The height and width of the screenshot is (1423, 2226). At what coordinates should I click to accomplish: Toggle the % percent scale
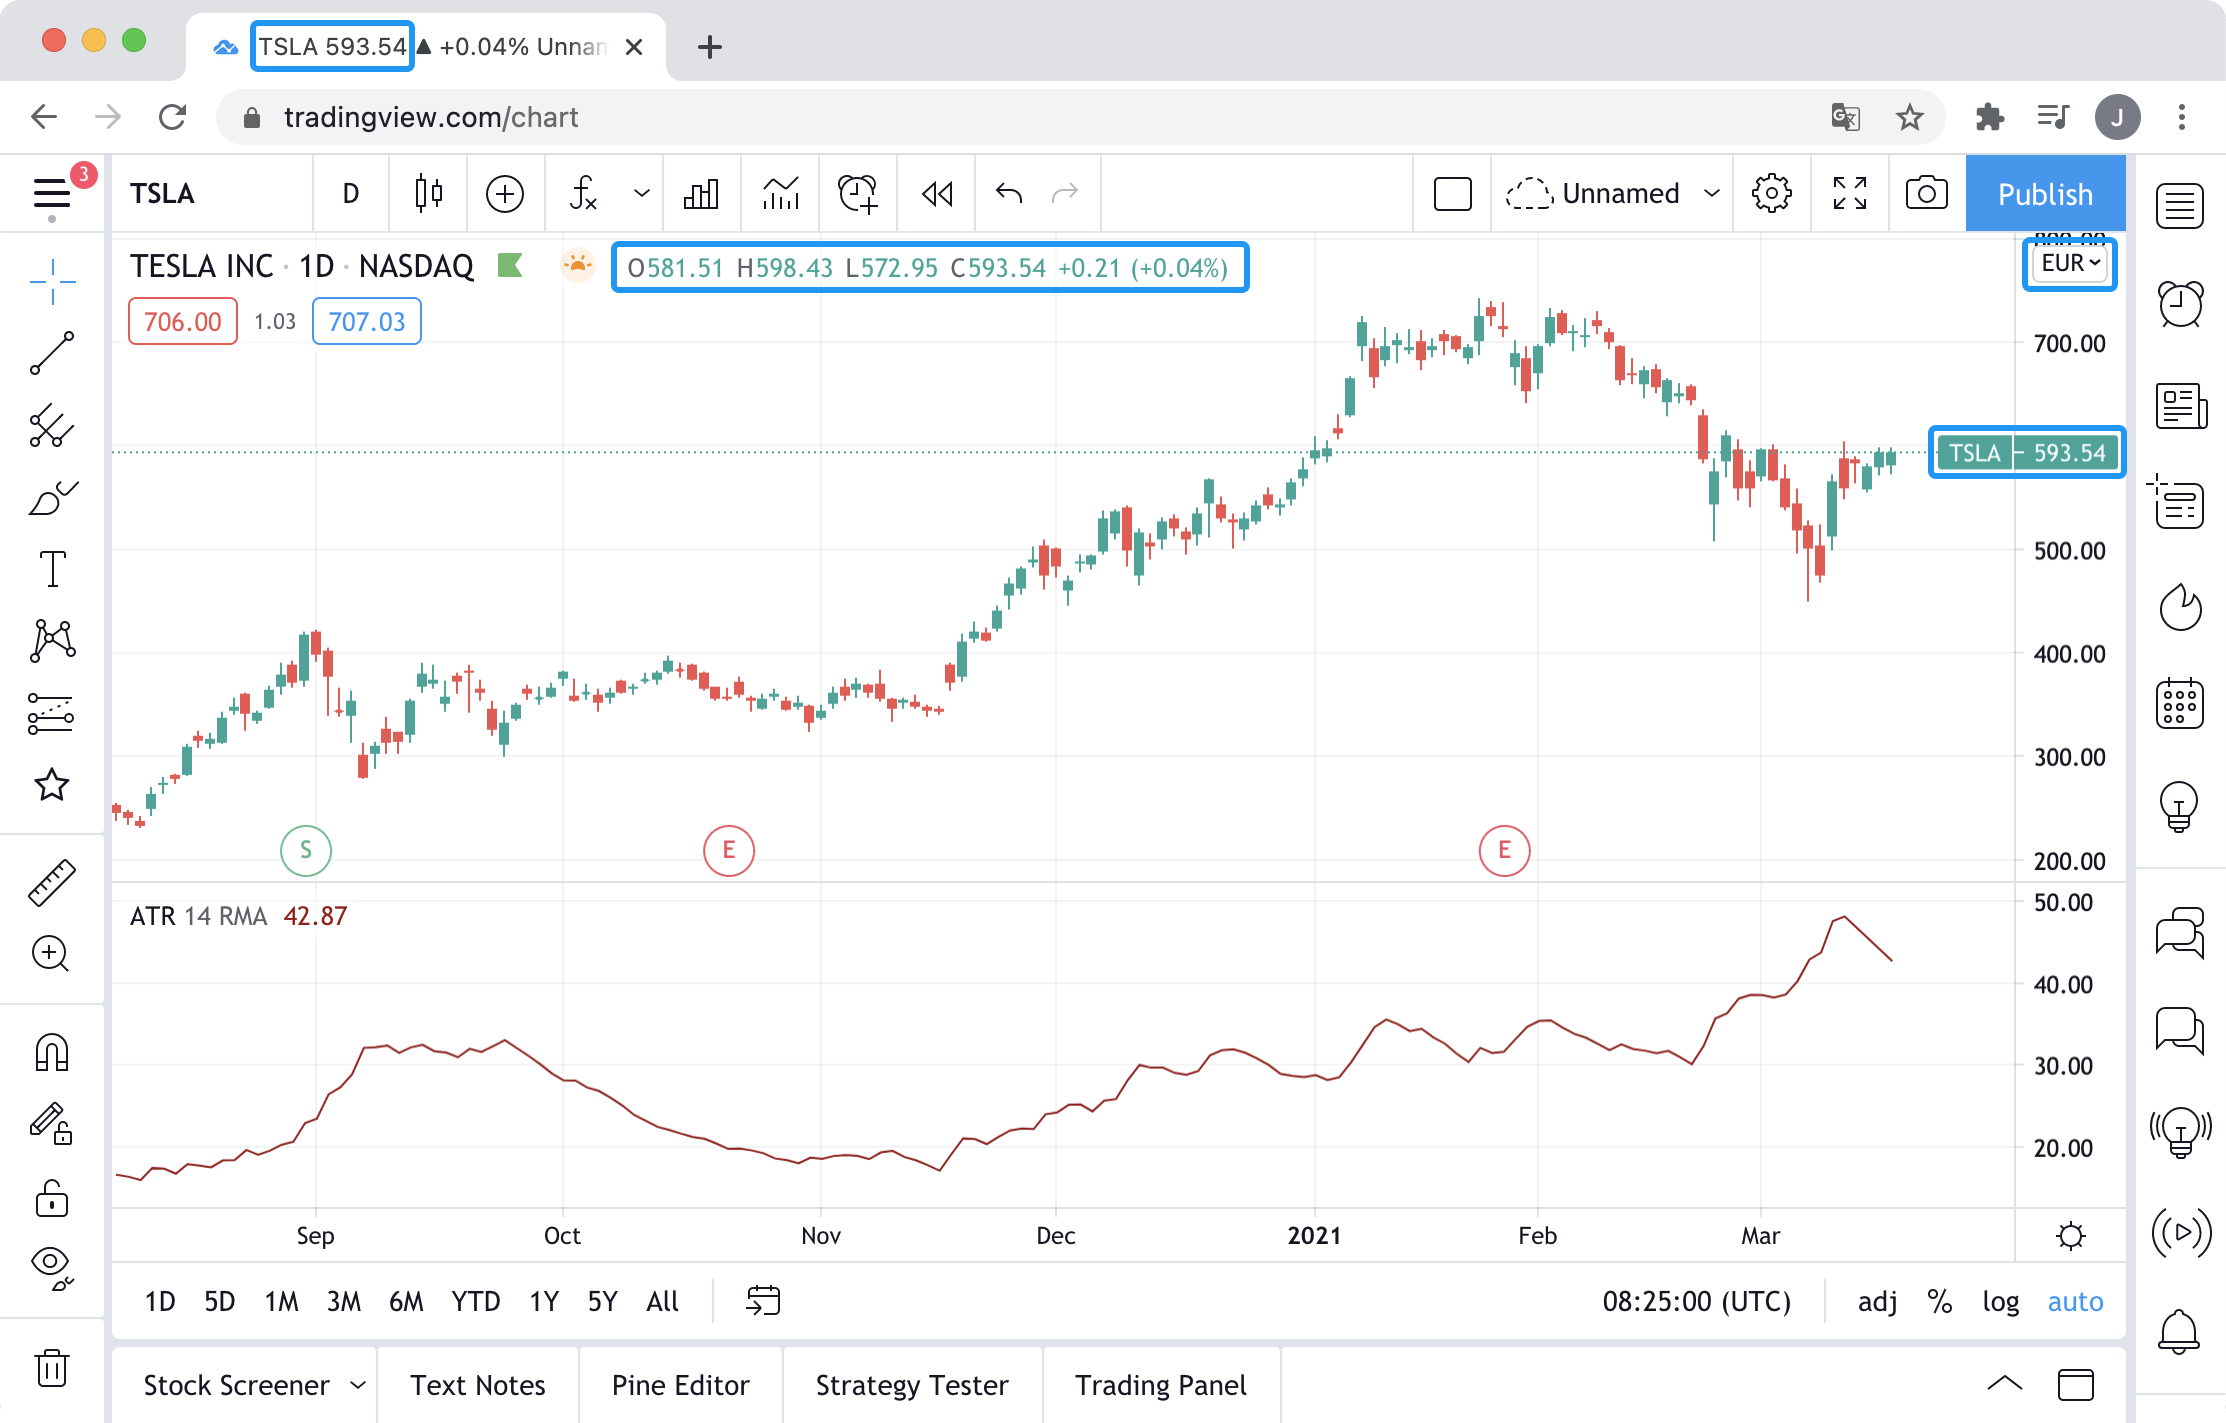pyautogui.click(x=1940, y=1301)
